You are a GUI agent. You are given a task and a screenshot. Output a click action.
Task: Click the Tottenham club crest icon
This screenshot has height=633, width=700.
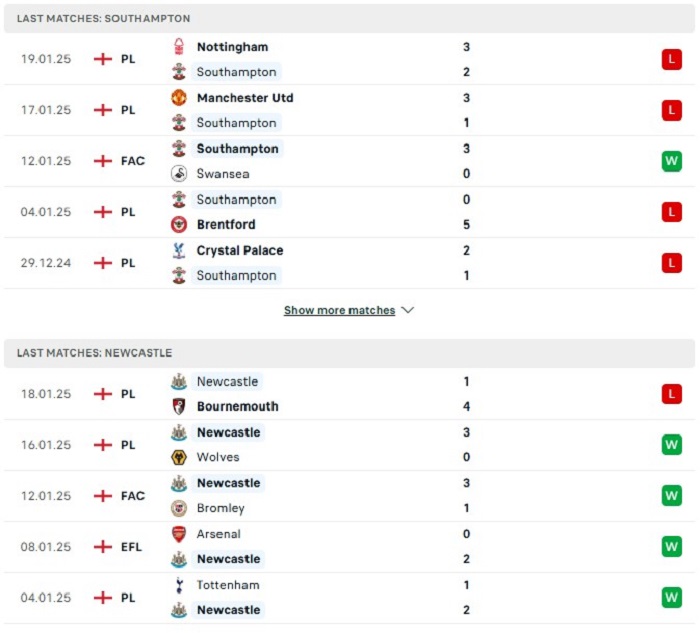pos(179,585)
